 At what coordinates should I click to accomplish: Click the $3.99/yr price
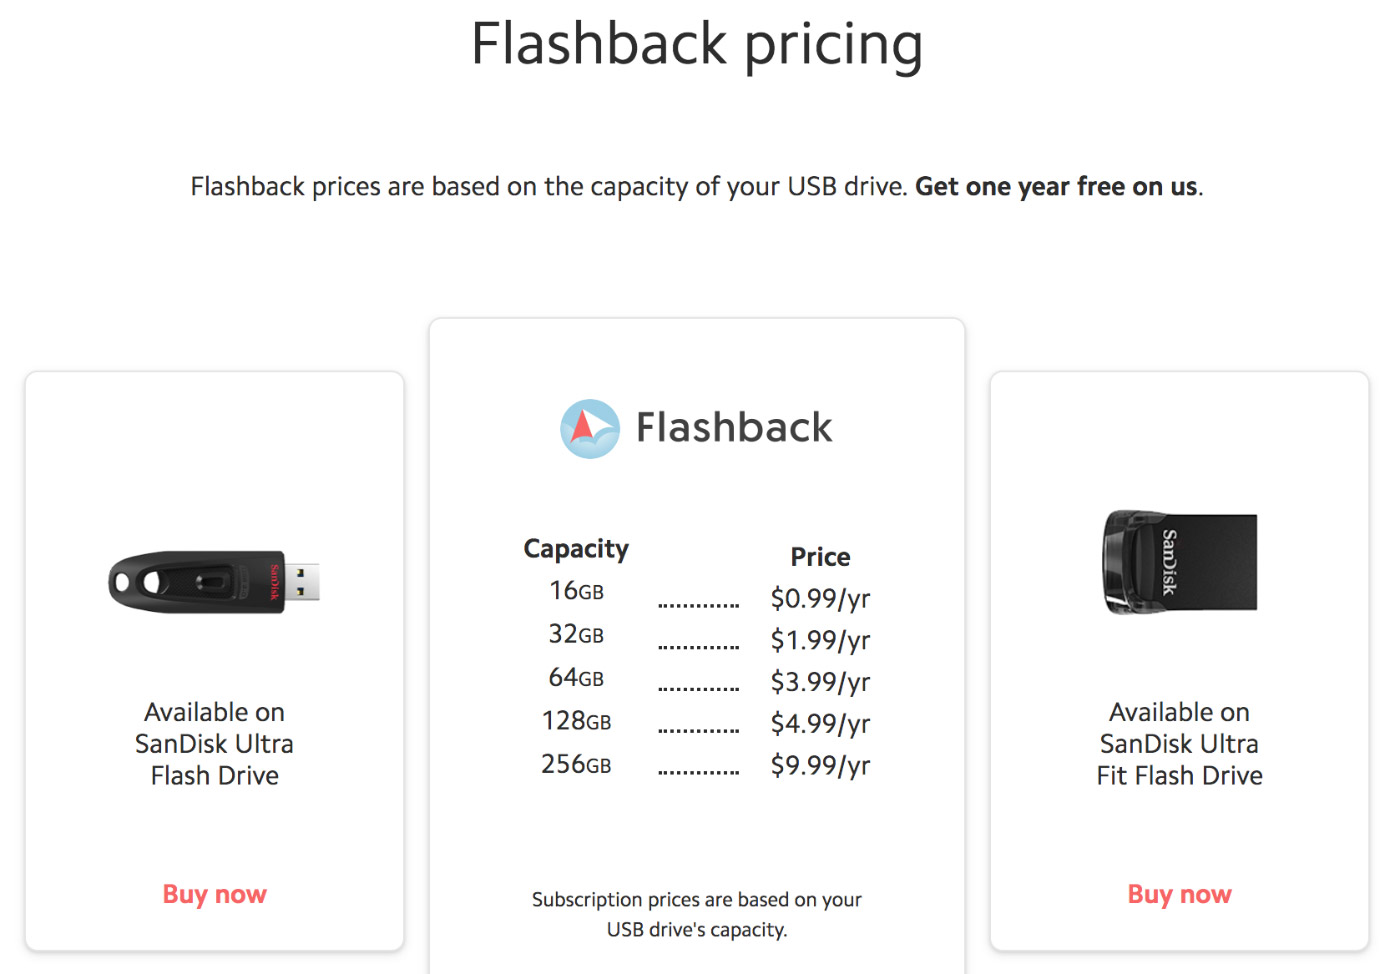point(820,682)
